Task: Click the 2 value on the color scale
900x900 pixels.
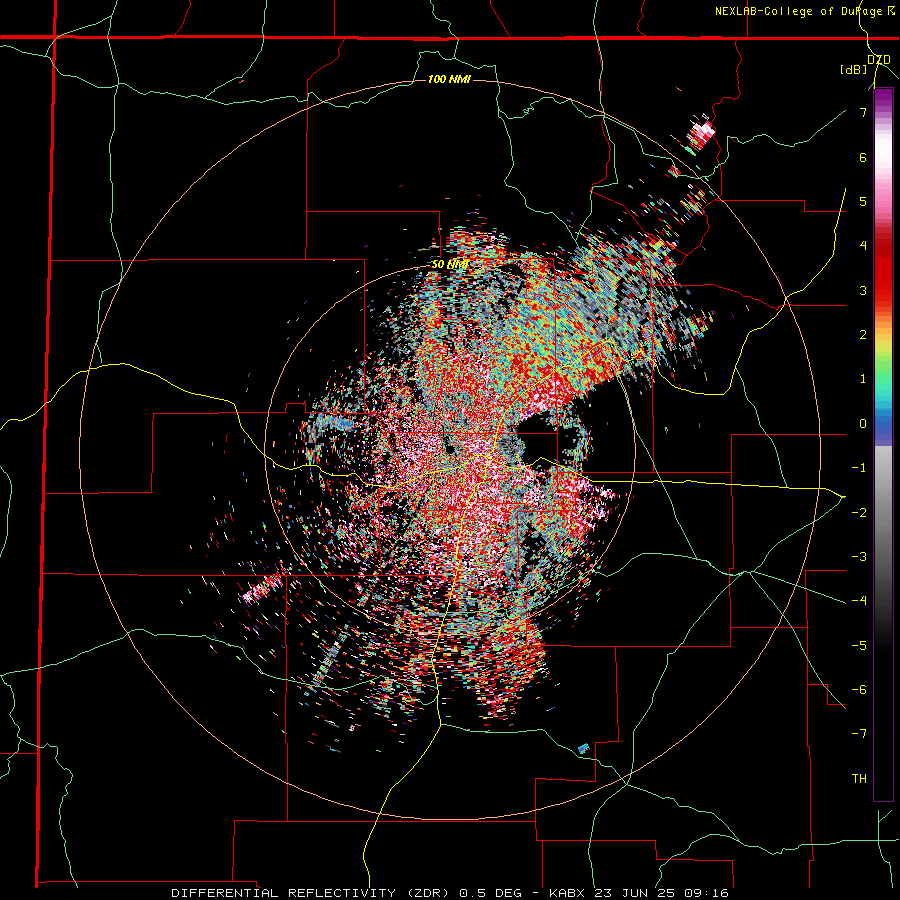Action: pyautogui.click(x=863, y=335)
